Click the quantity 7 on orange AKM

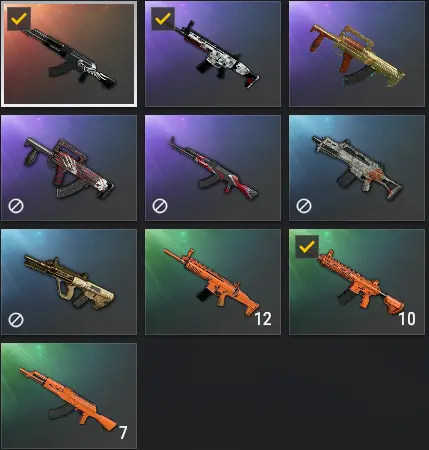[x=123, y=433]
